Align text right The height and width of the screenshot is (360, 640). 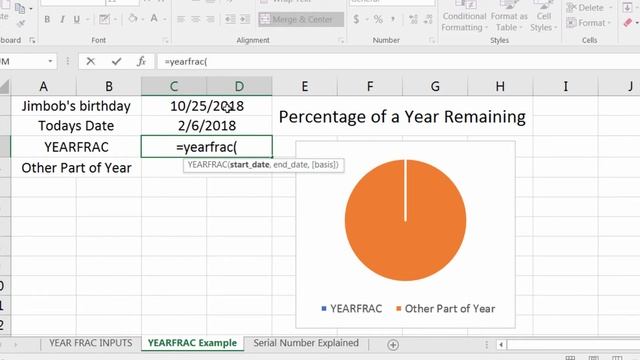point(210,20)
